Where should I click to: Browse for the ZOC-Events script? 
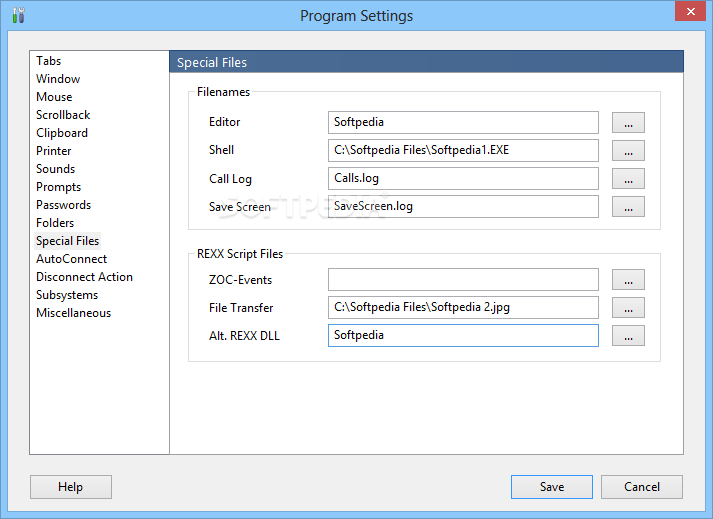pyautogui.click(x=628, y=280)
